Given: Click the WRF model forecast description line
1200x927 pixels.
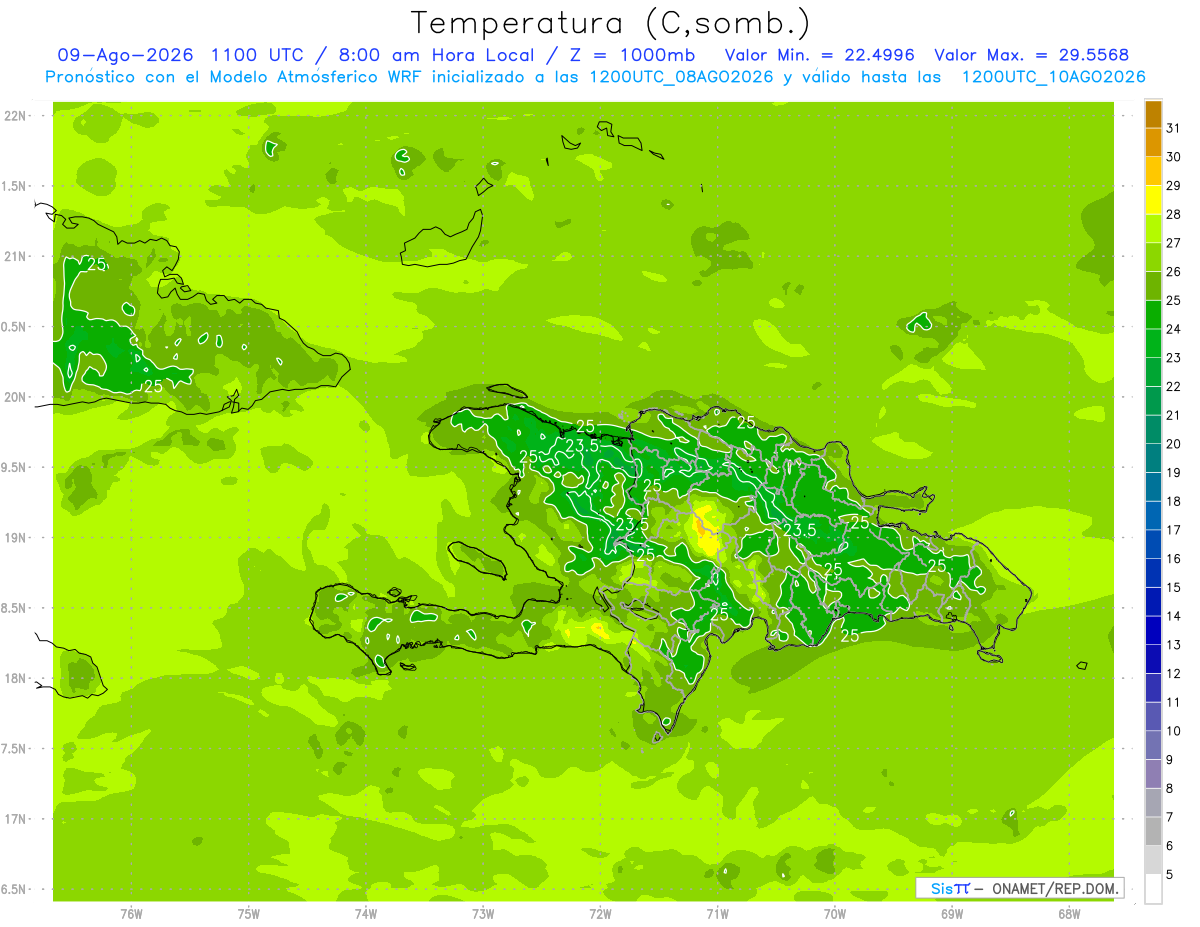Looking at the screenshot, I should pos(596,76).
